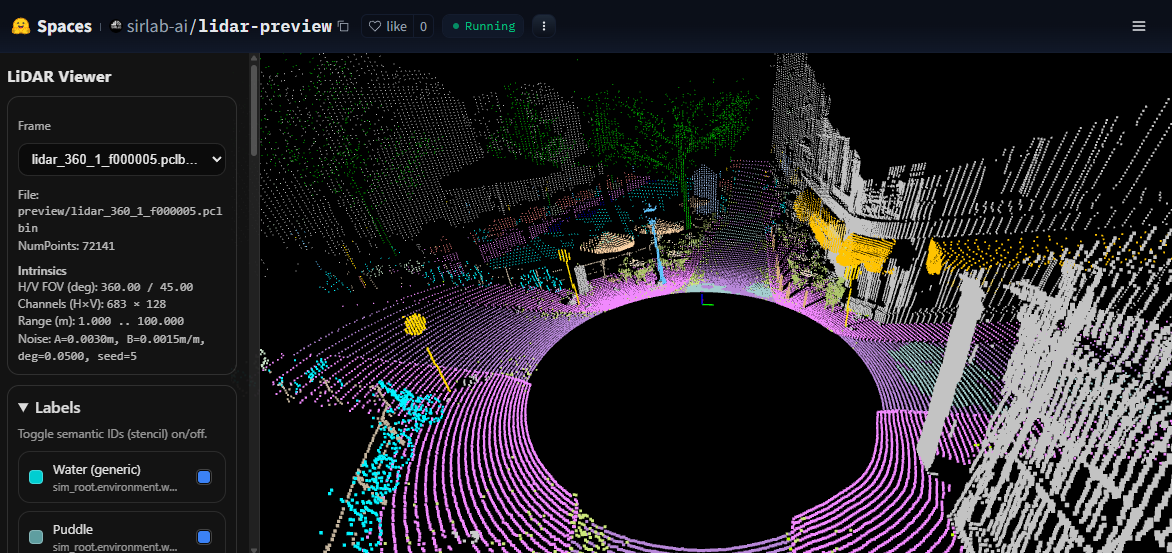Click the file path preview/lidar_360_1_f000005 text
Screen dimensions: 1172x553
(x=120, y=219)
